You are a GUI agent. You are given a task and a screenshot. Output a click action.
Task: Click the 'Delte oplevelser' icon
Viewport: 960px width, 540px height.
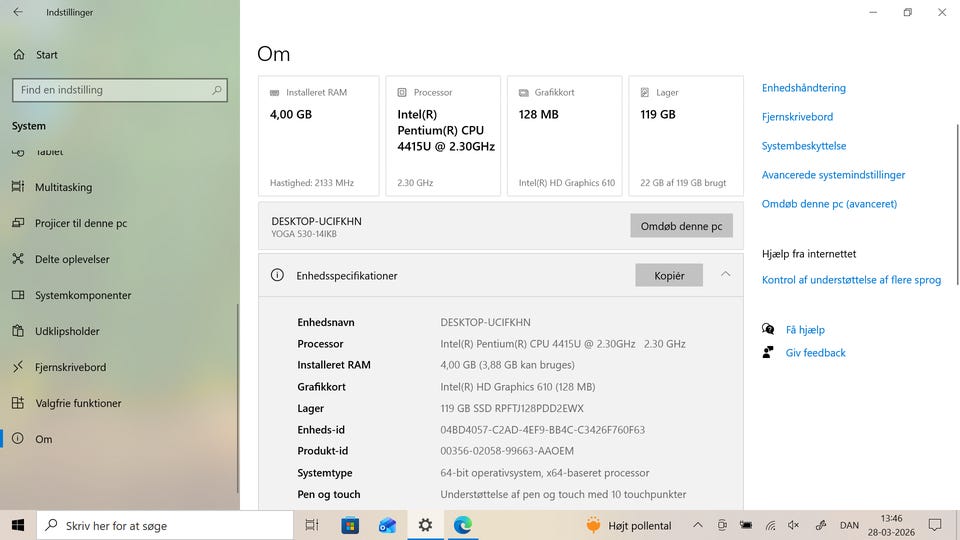(x=18, y=258)
